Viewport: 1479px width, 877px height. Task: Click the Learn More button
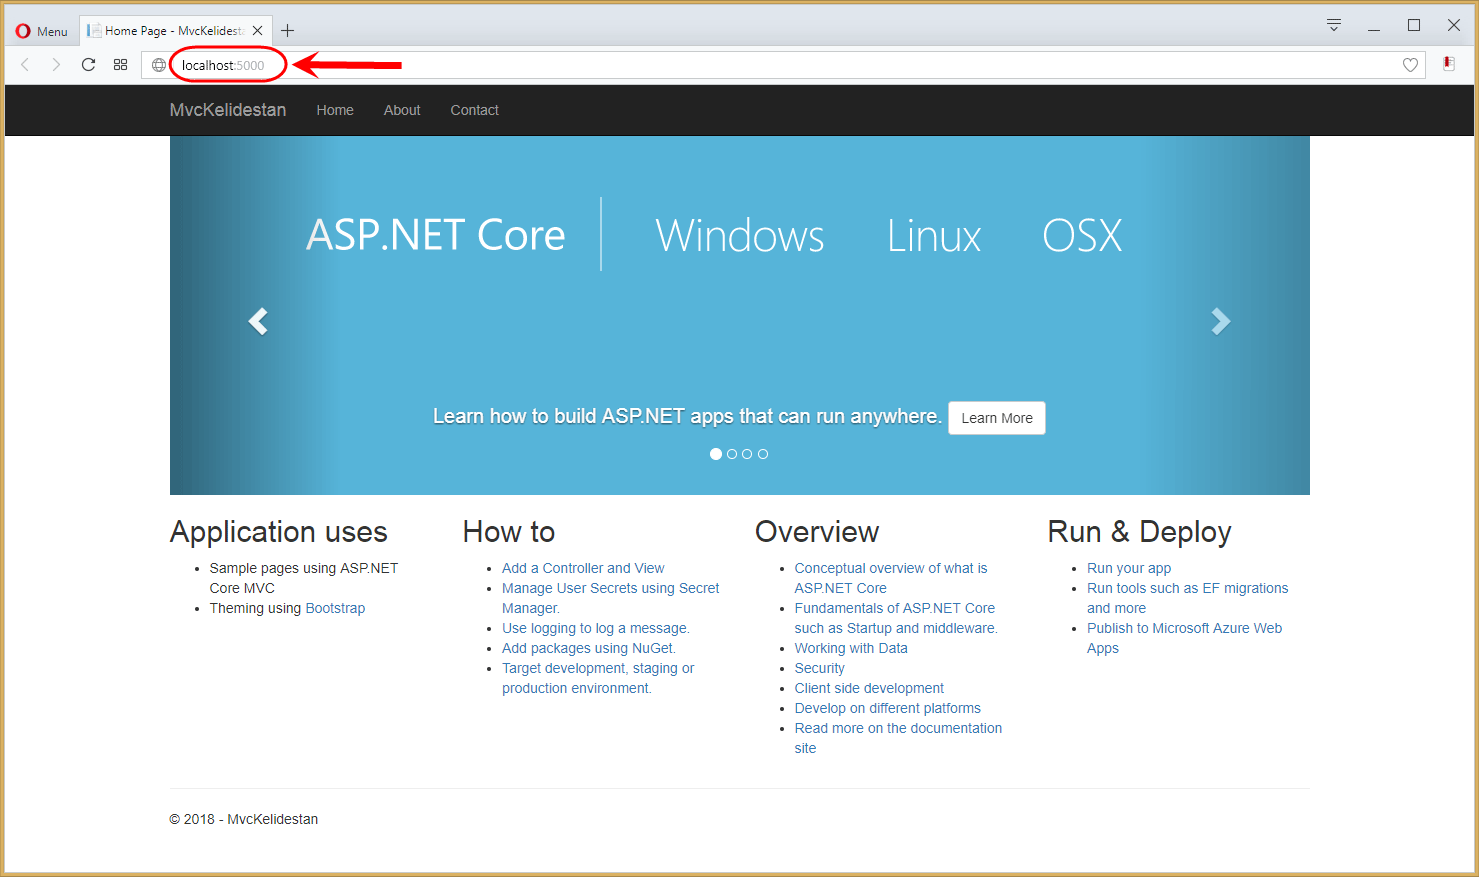click(x=997, y=418)
